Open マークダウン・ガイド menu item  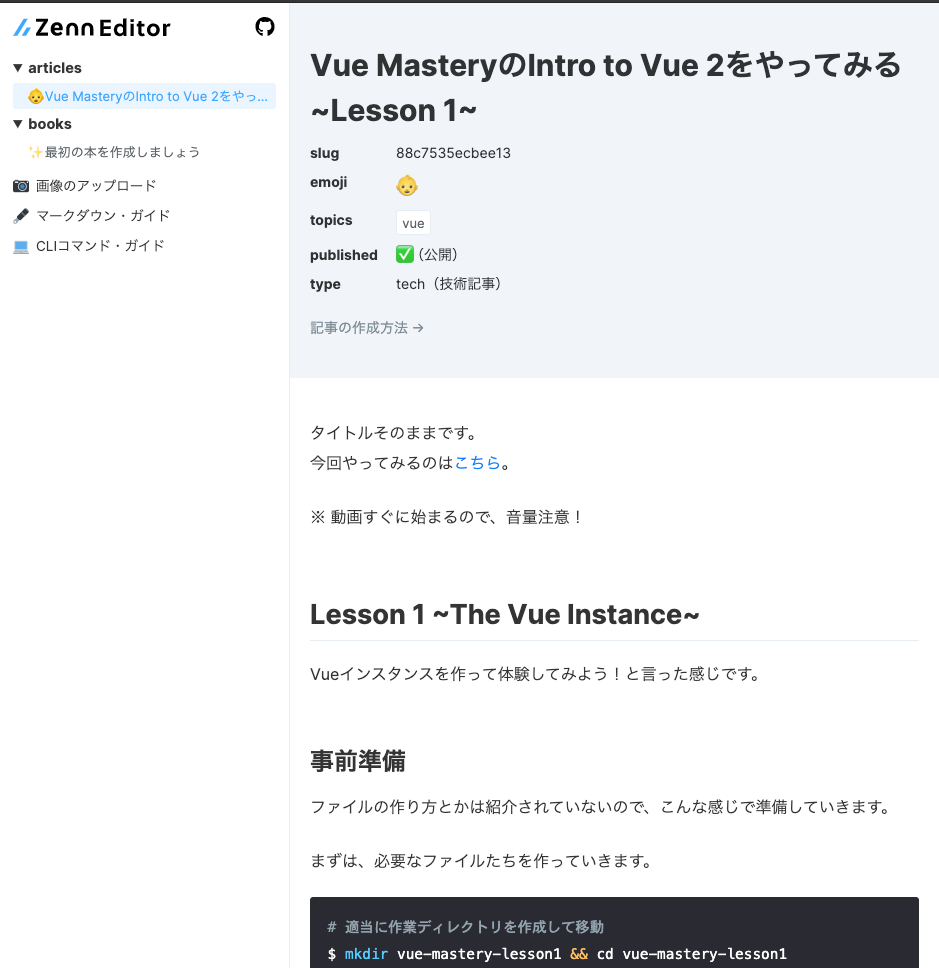pos(103,215)
